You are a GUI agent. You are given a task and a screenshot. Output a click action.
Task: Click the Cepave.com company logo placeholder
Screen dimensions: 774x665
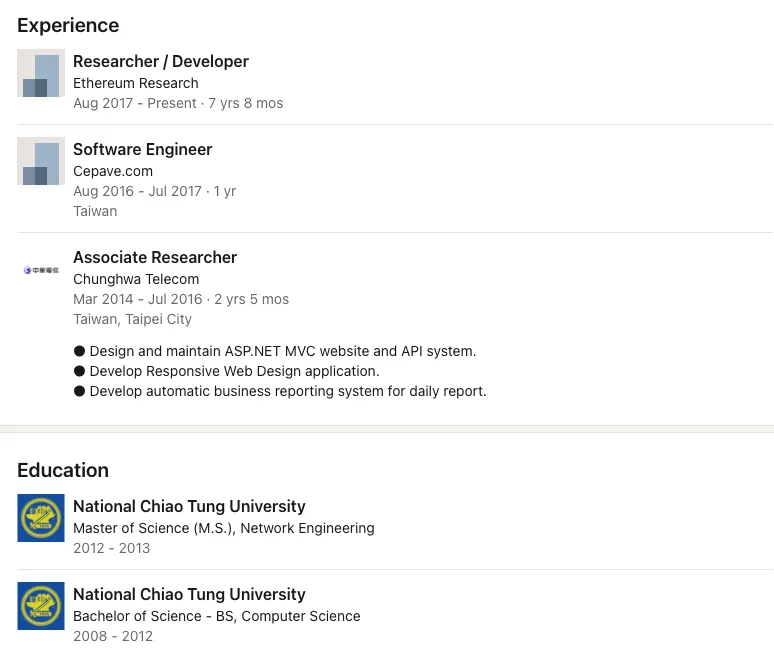pos(41,161)
